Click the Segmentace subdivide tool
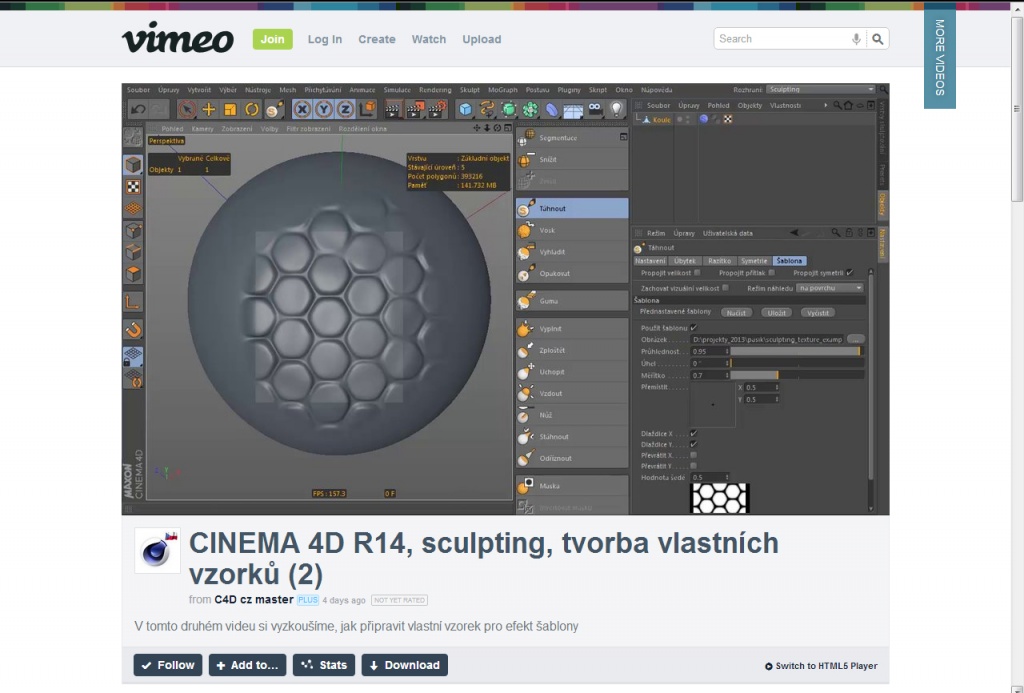Image resolution: width=1024 pixels, height=693 pixels. click(x=572, y=138)
